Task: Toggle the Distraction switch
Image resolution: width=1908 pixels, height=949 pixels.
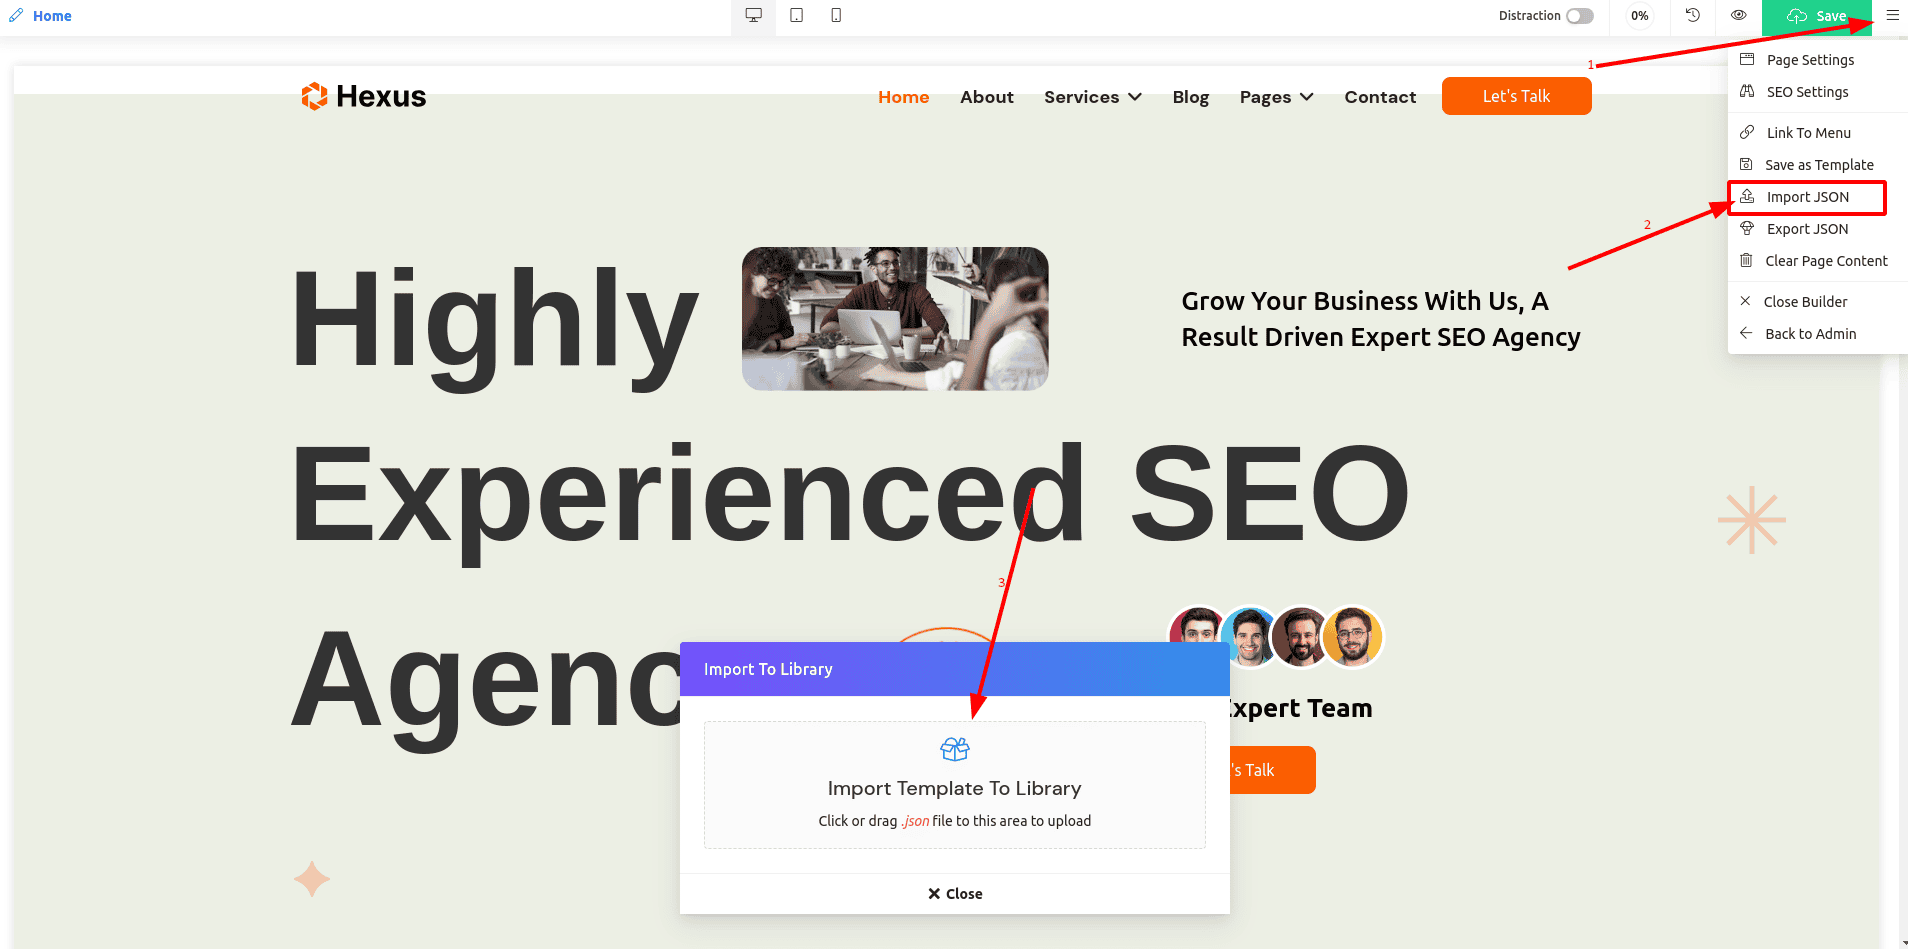Action: coord(1579,16)
